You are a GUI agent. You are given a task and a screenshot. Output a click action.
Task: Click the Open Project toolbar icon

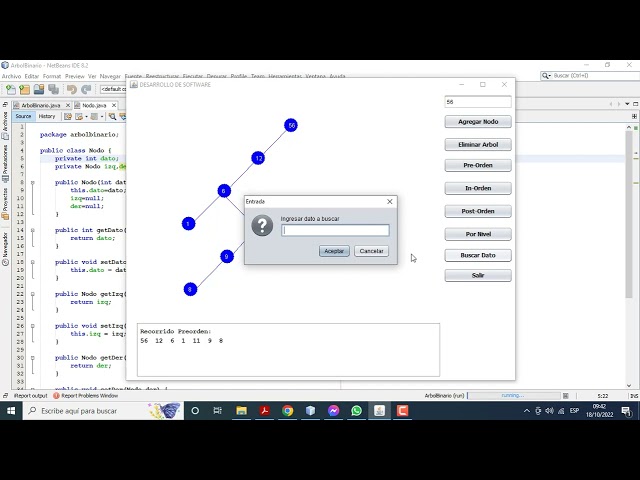click(39, 89)
